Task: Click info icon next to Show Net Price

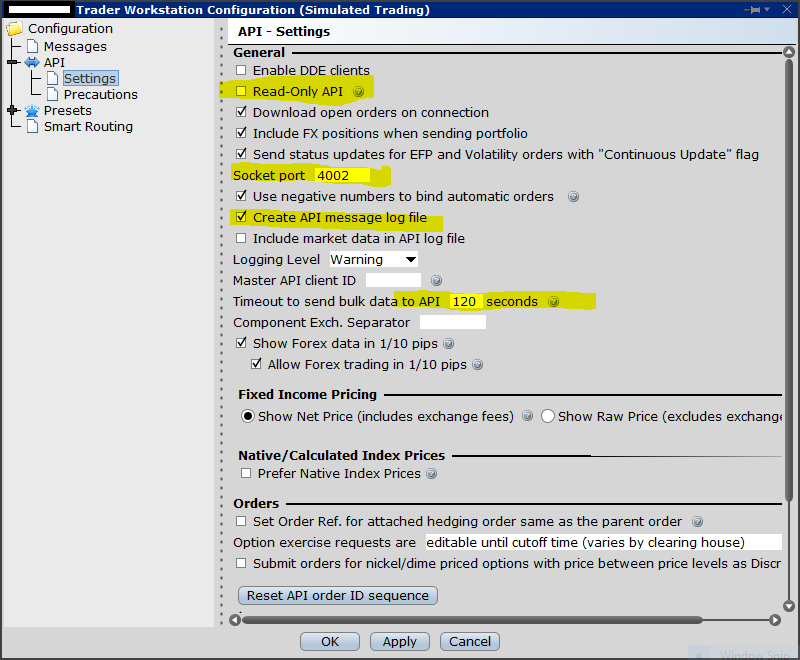Action: pyautogui.click(x=528, y=416)
